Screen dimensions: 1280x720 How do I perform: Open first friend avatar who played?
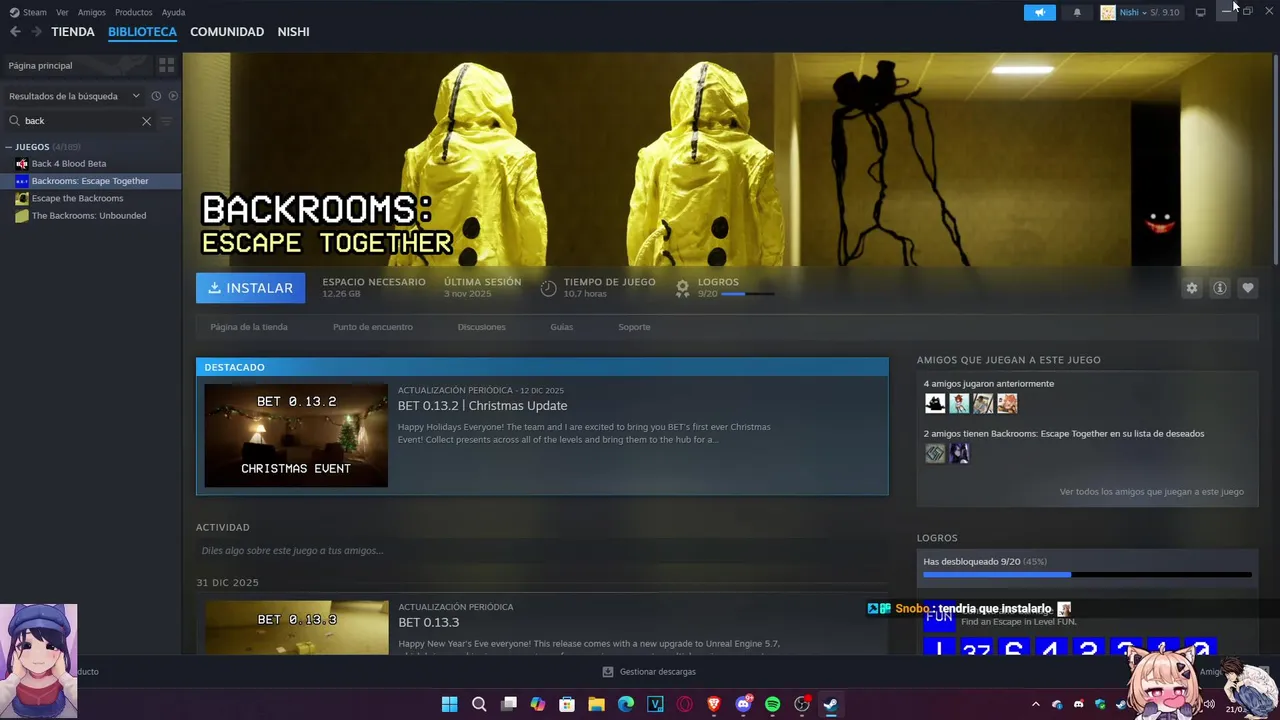935,404
